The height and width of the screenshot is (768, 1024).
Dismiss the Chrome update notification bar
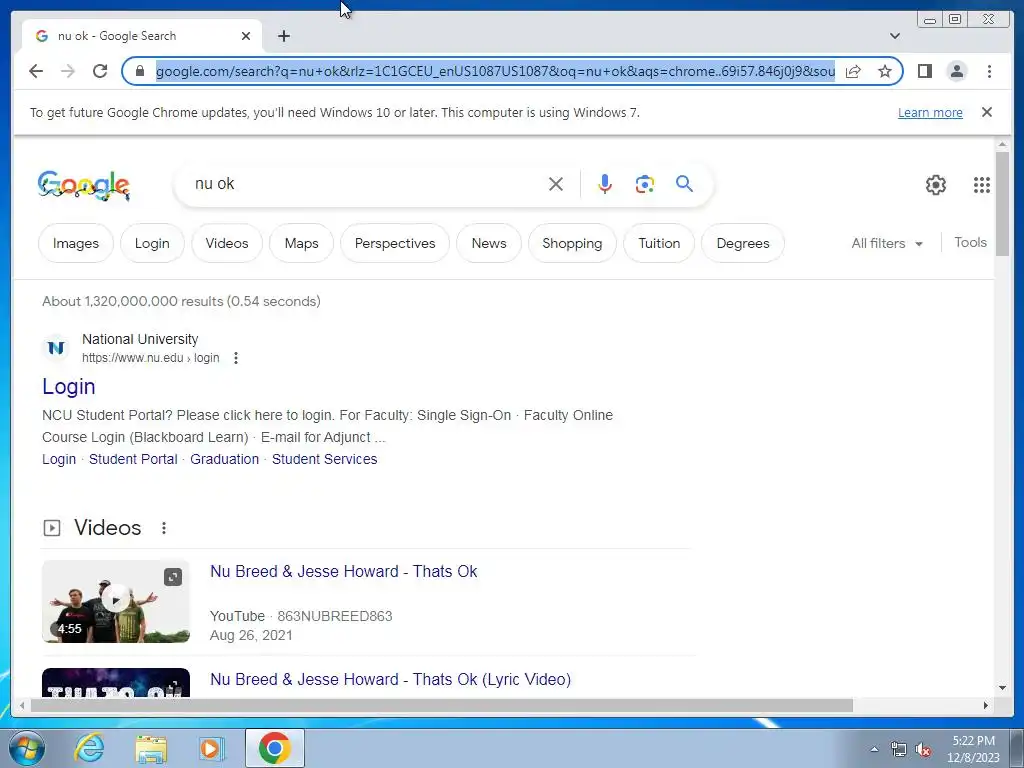pyautogui.click(x=987, y=112)
